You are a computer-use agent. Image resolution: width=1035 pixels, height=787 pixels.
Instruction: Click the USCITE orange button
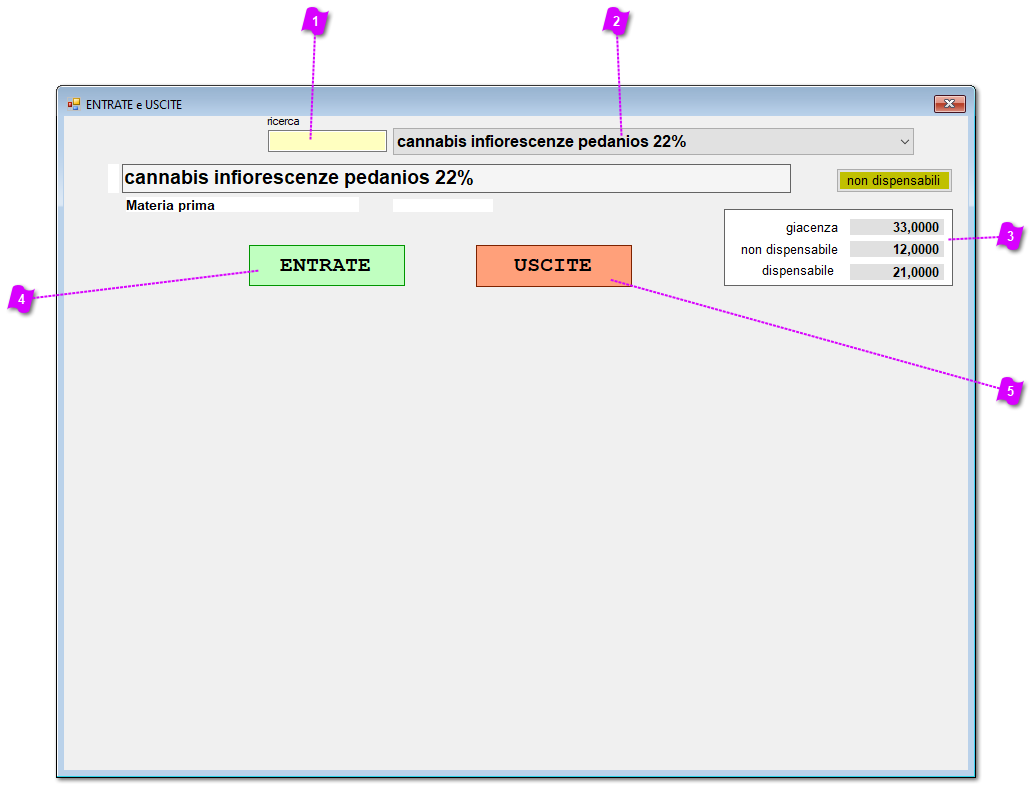pyautogui.click(x=554, y=266)
